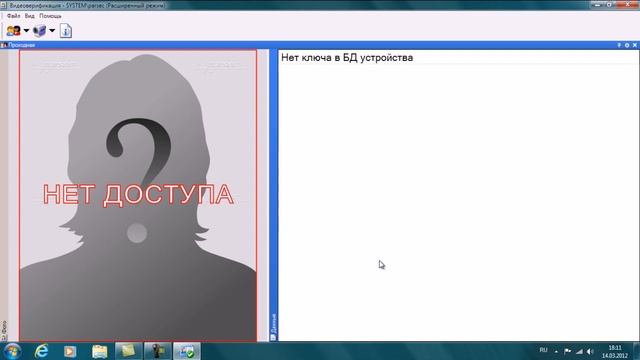Image resolution: width=640 pixels, height=360 pixels.
Task: Switch to the camera device taskbar app
Action: coord(158,351)
